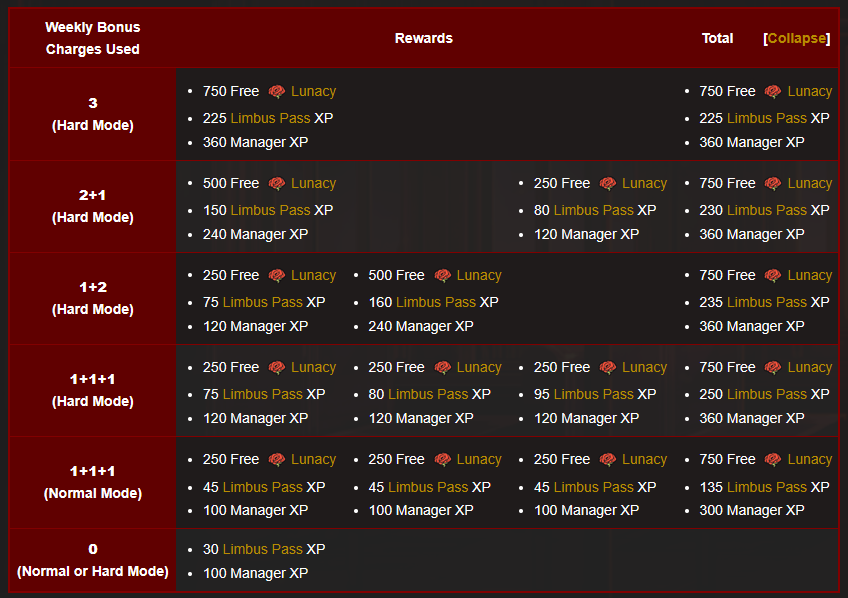The width and height of the screenshot is (848, 598).
Task: Click Lunacy icon beside 750 Free in 1+2 row
Action: click(x=773, y=275)
